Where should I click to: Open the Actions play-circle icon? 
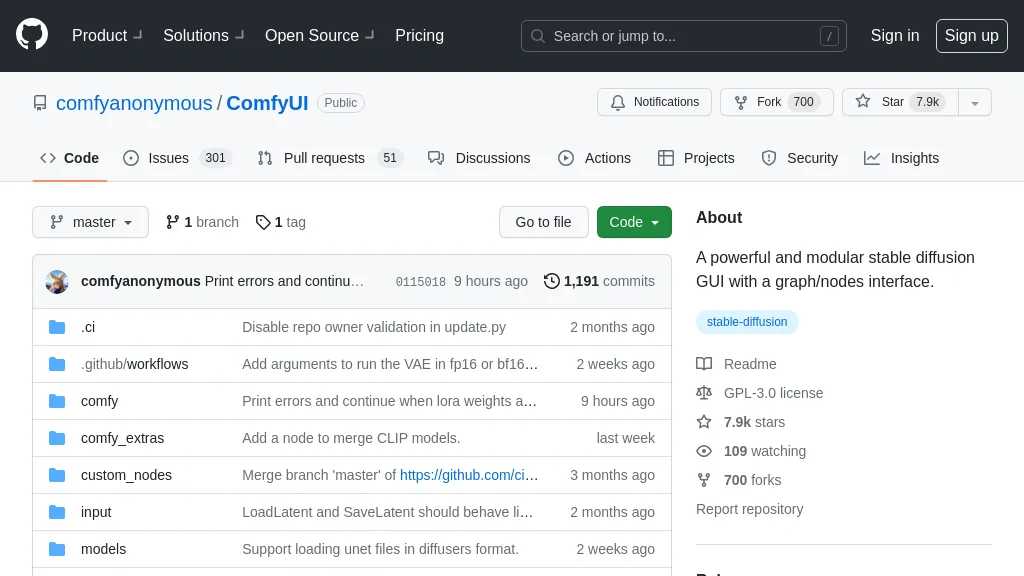[567, 158]
